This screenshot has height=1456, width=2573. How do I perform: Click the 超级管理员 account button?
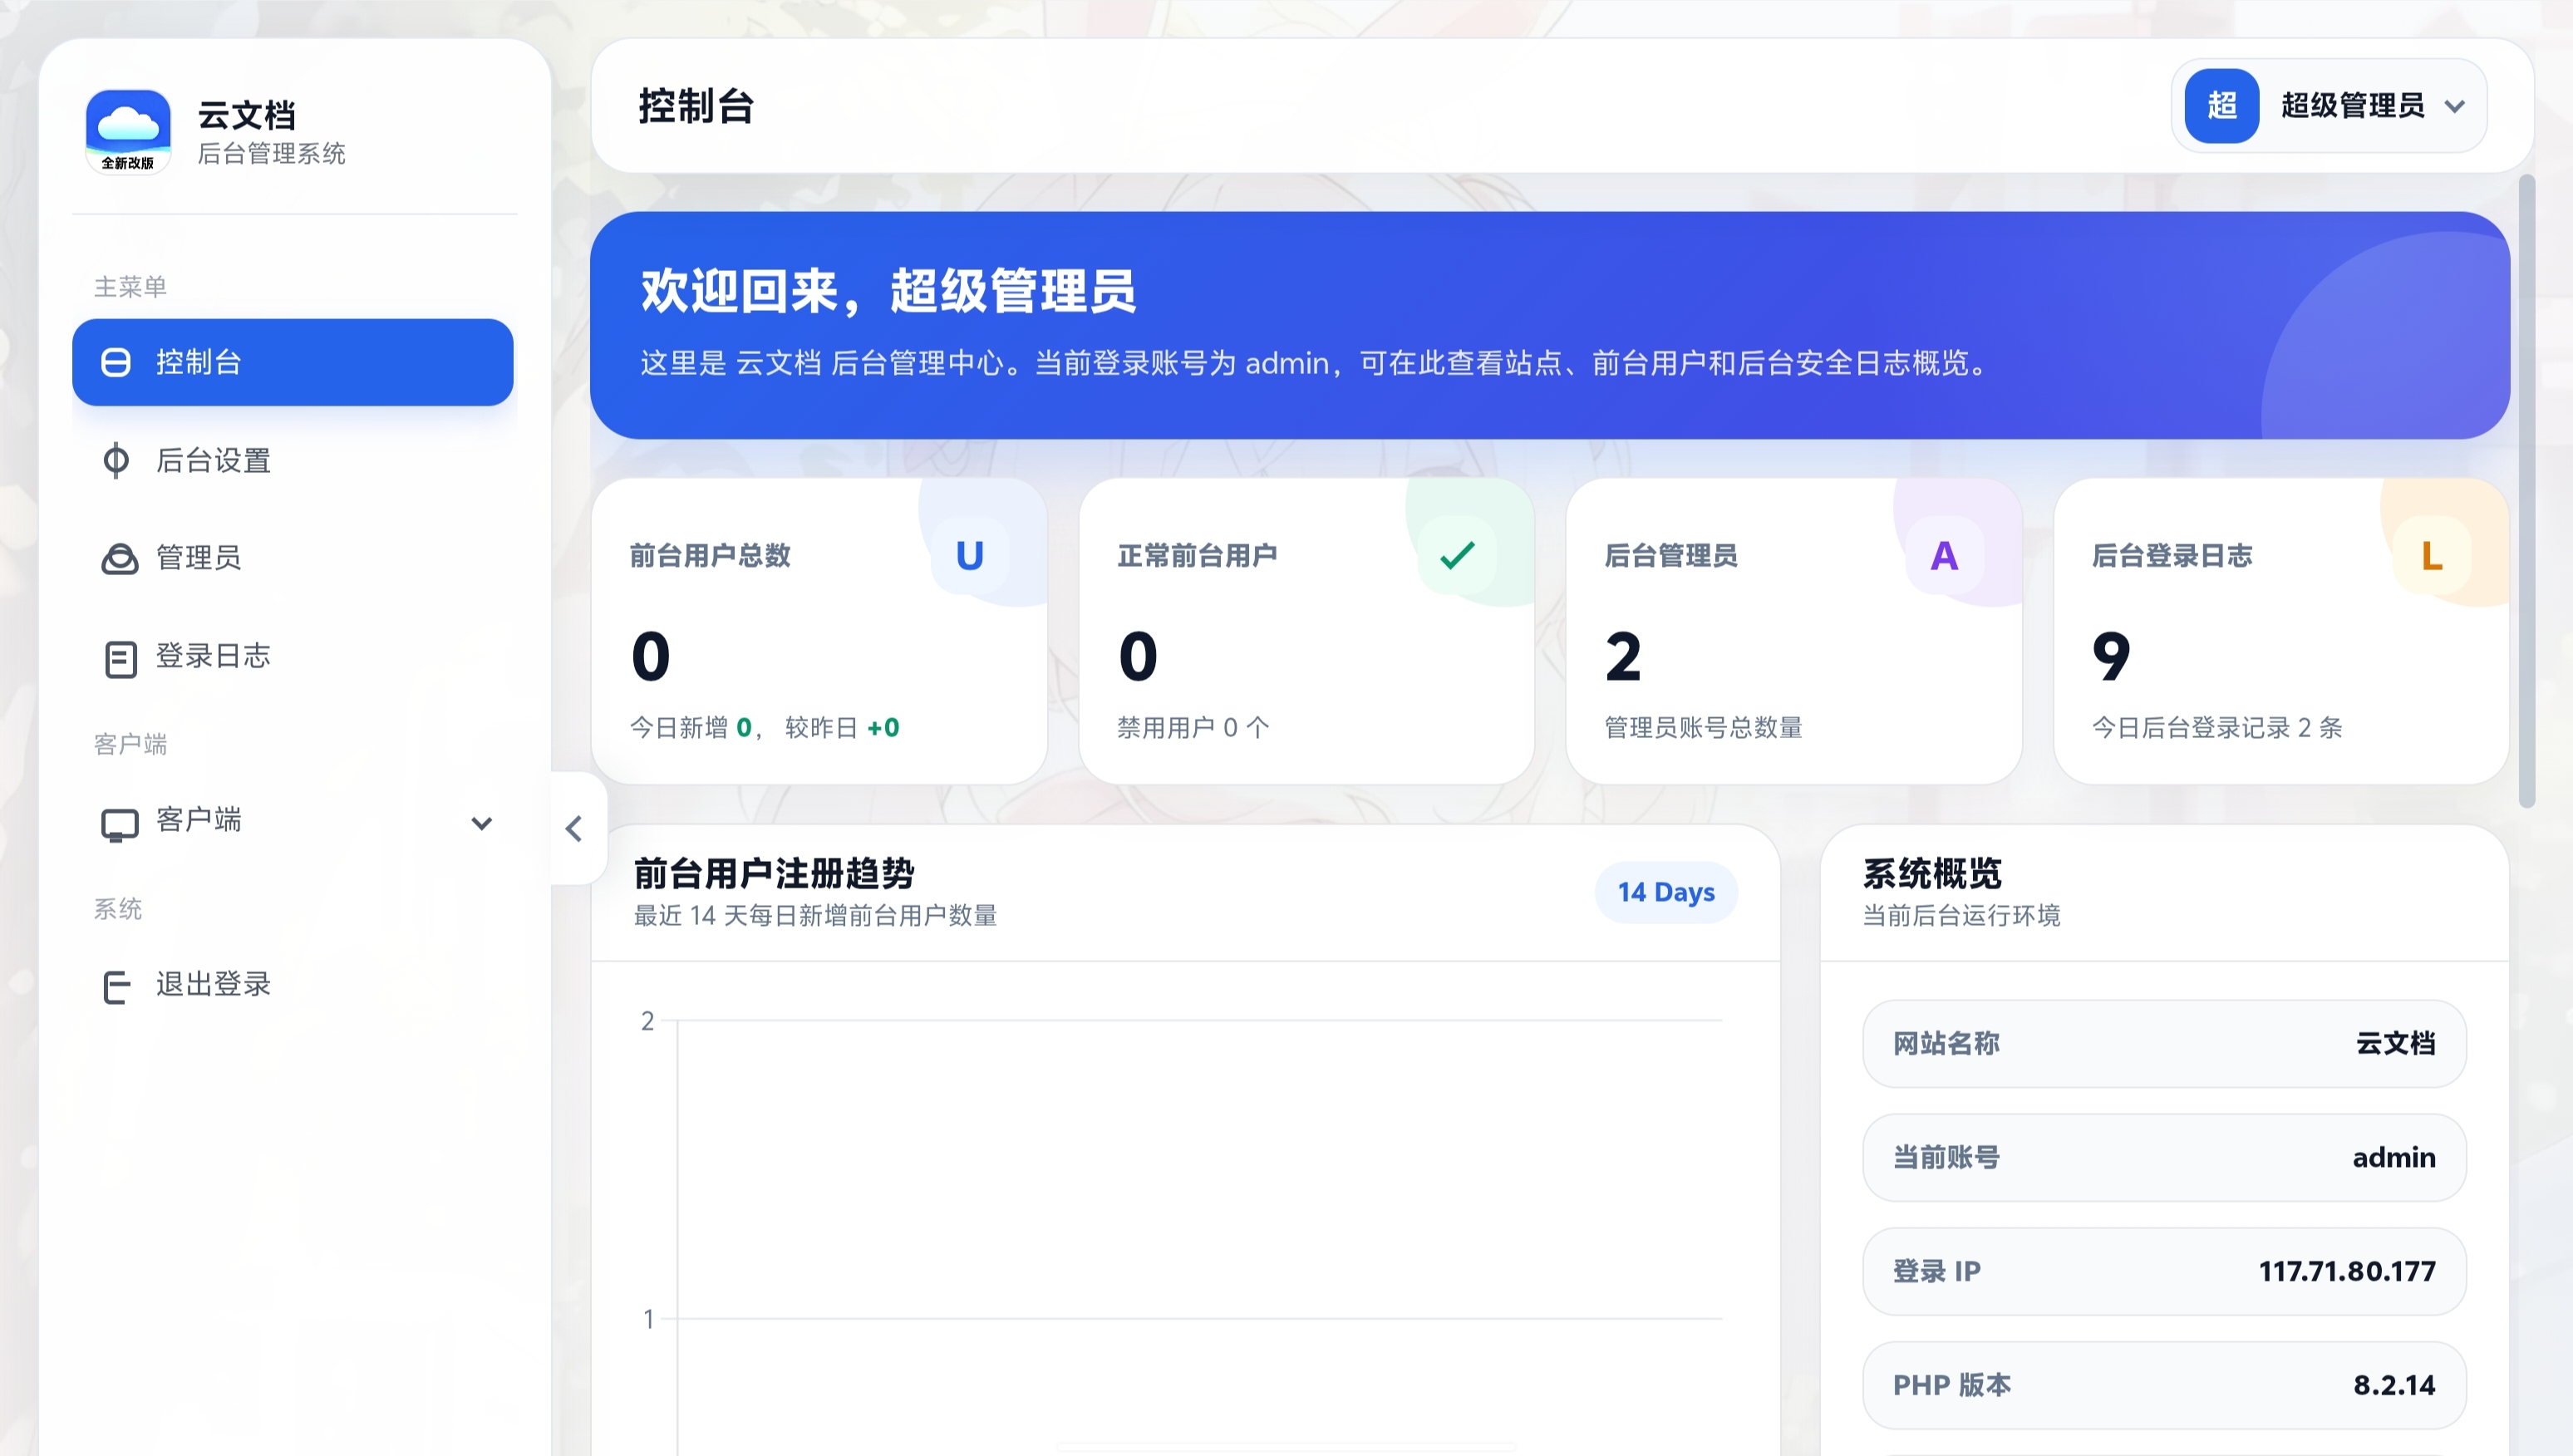(2329, 106)
